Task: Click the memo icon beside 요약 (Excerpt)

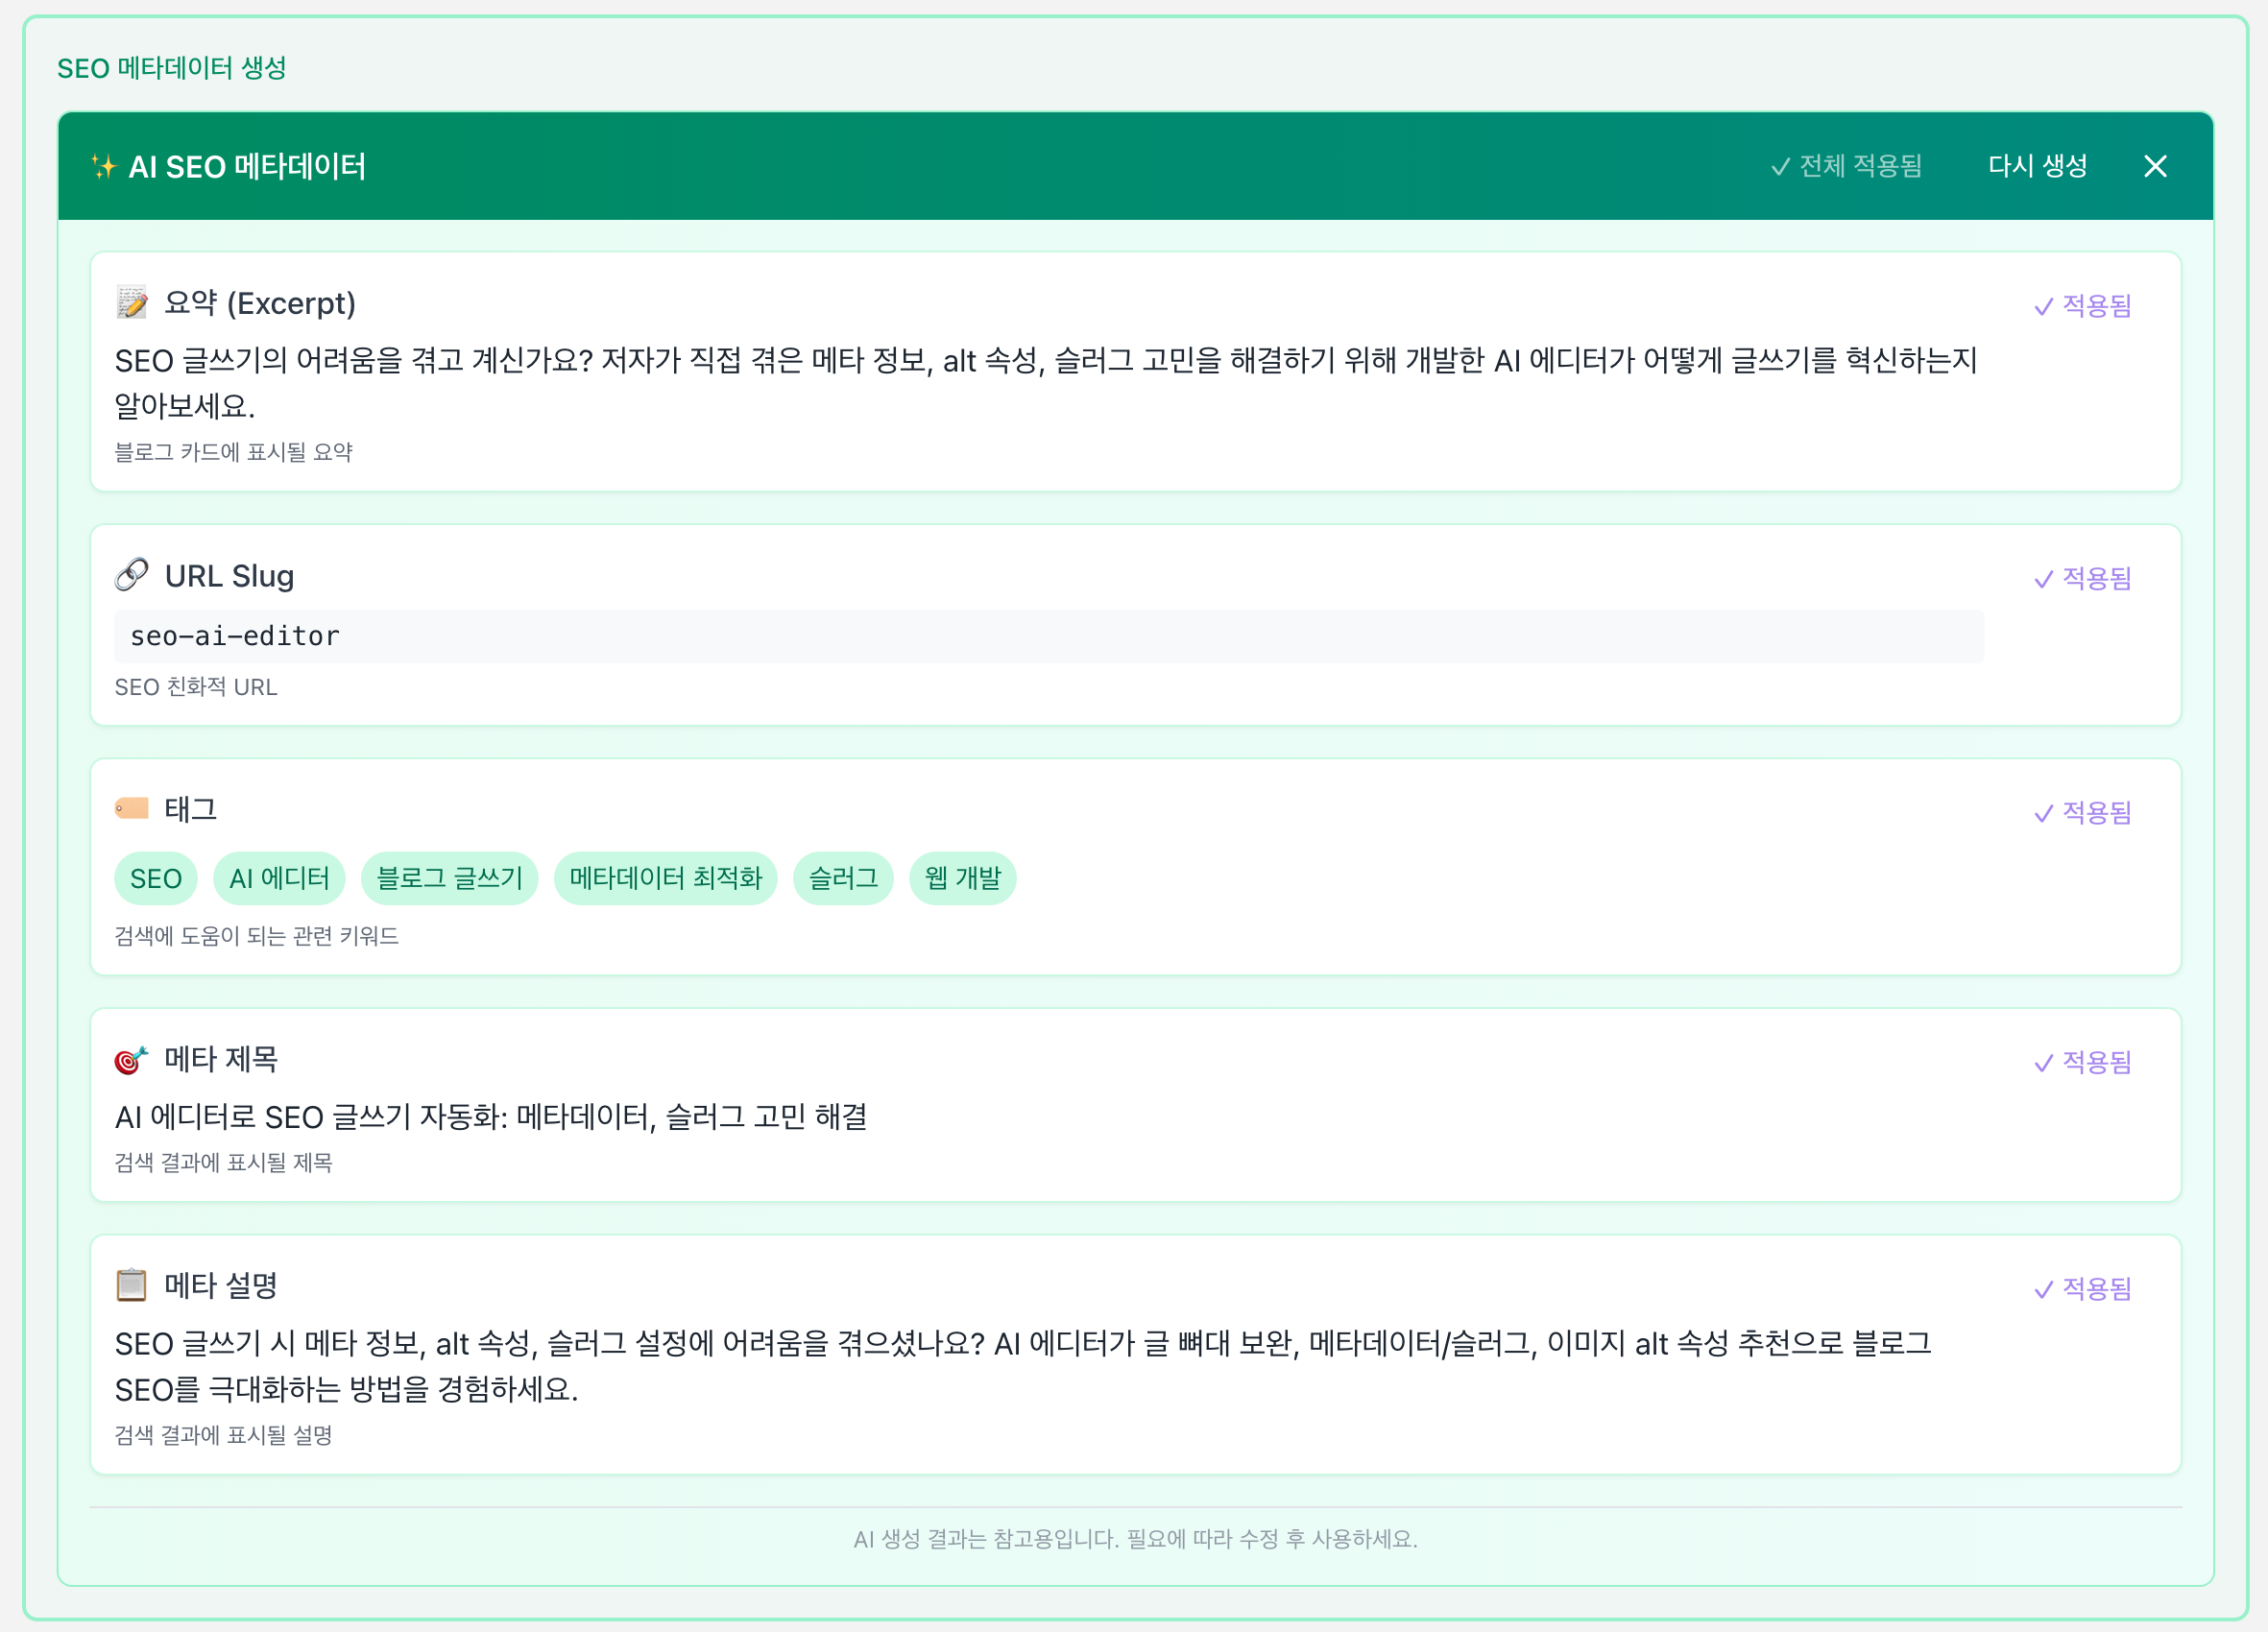Action: pos(131,303)
